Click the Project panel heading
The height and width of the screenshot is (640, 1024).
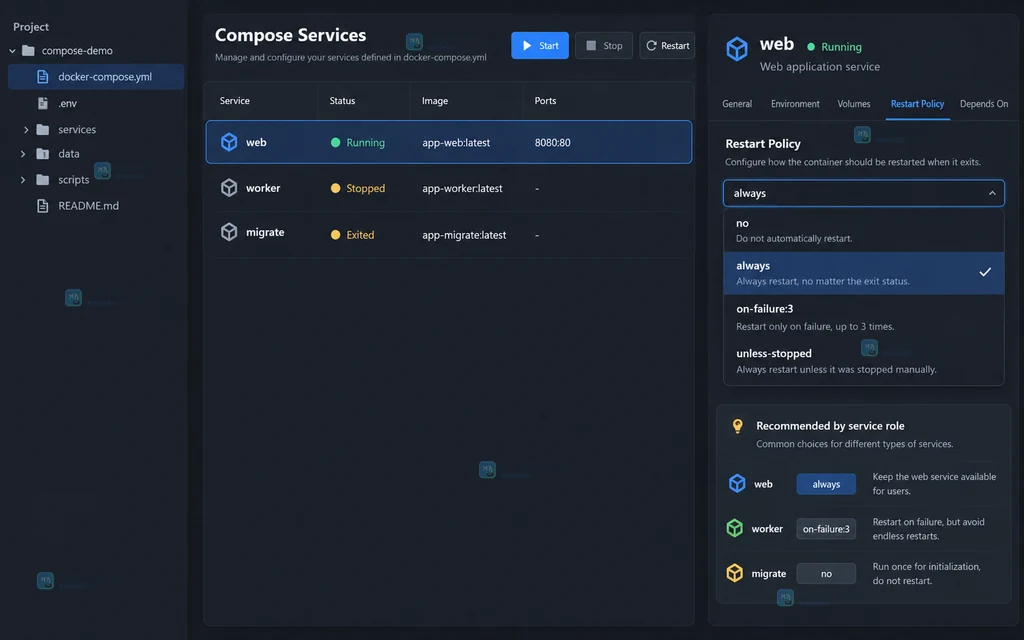(31, 27)
